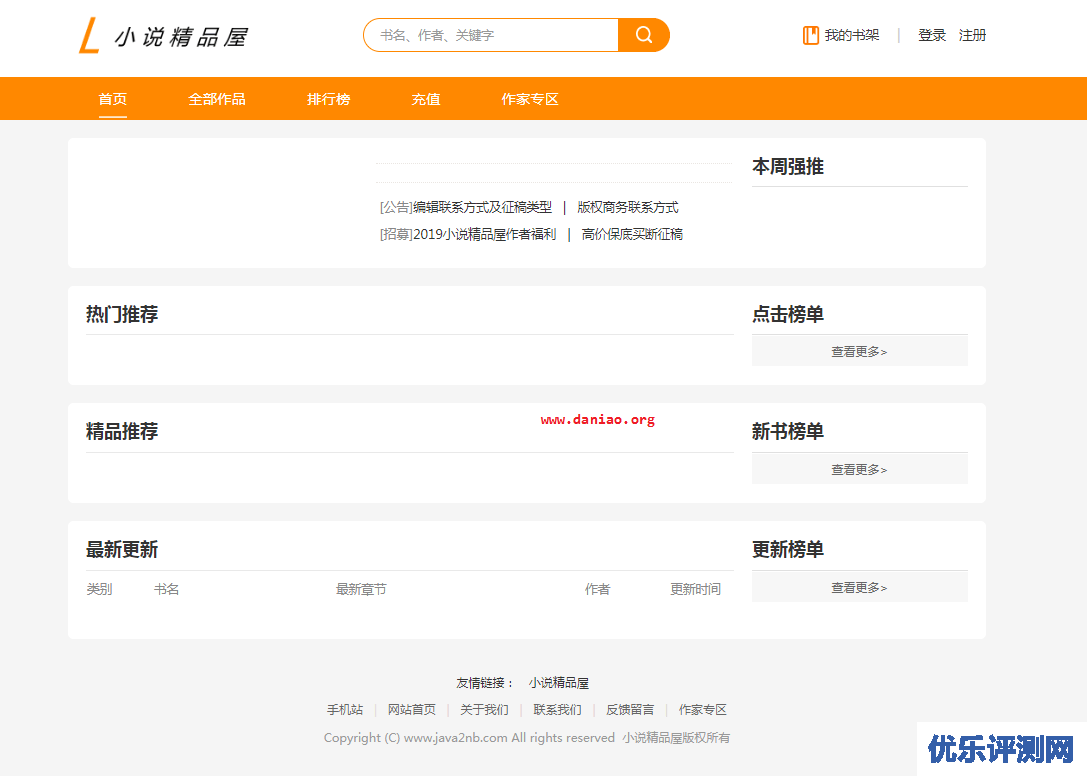Click the 书名 column header
Image resolution: width=1087 pixels, height=776 pixels.
tap(166, 589)
